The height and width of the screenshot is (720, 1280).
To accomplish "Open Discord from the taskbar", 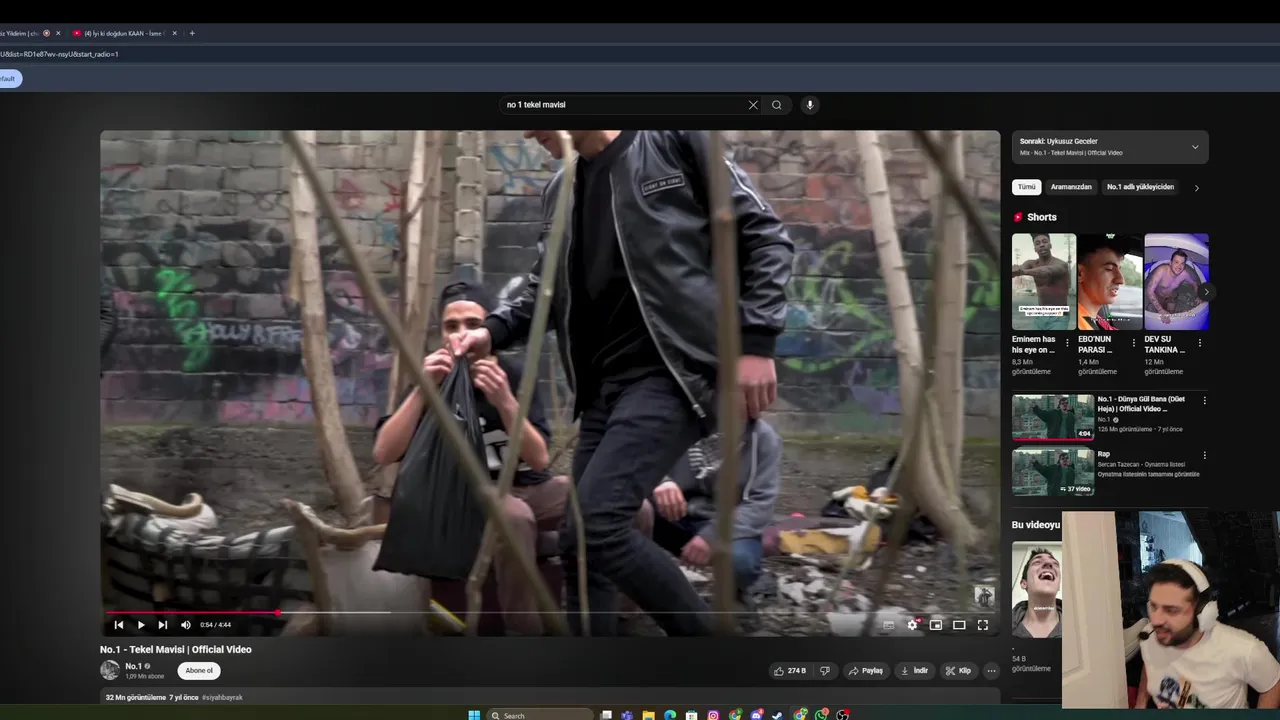I will (x=756, y=714).
